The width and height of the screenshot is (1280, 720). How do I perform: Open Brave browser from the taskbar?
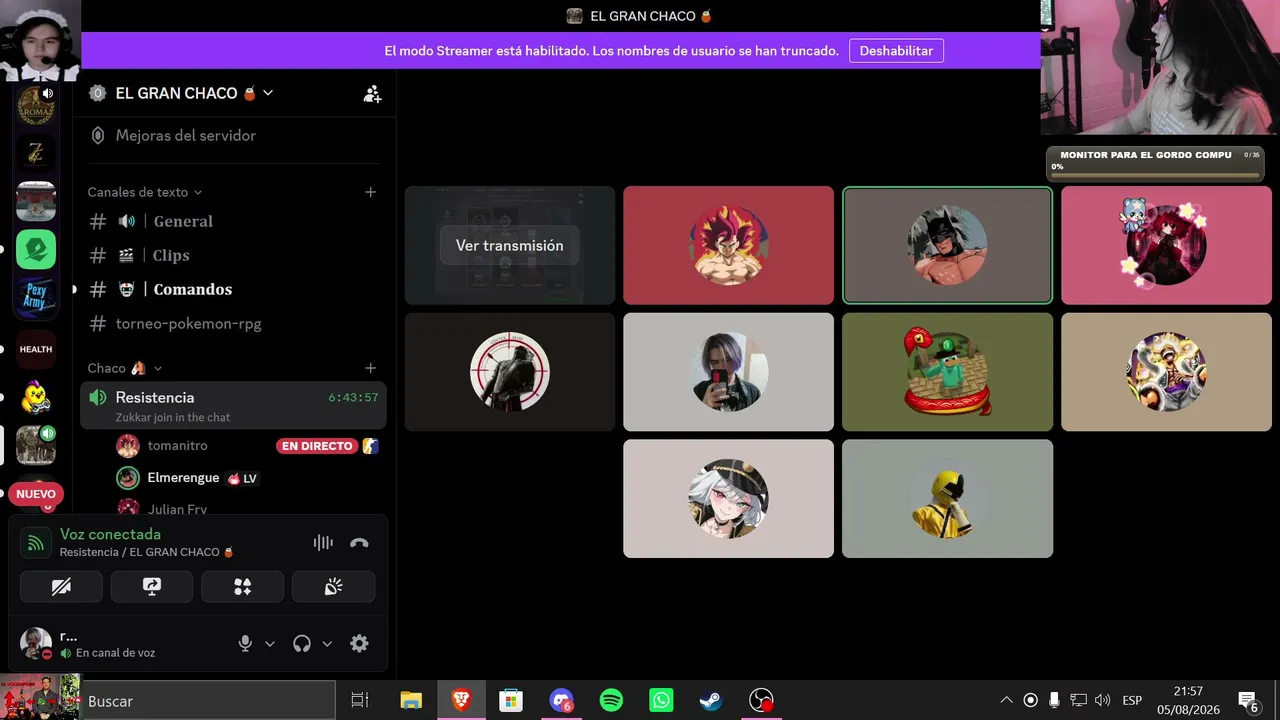461,700
